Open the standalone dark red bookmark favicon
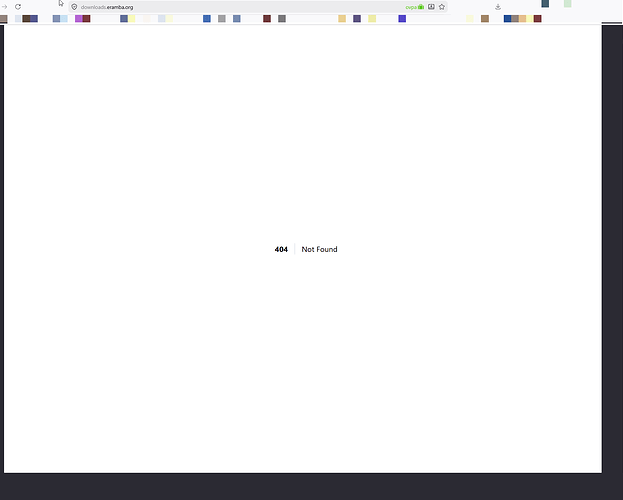 pos(267,19)
